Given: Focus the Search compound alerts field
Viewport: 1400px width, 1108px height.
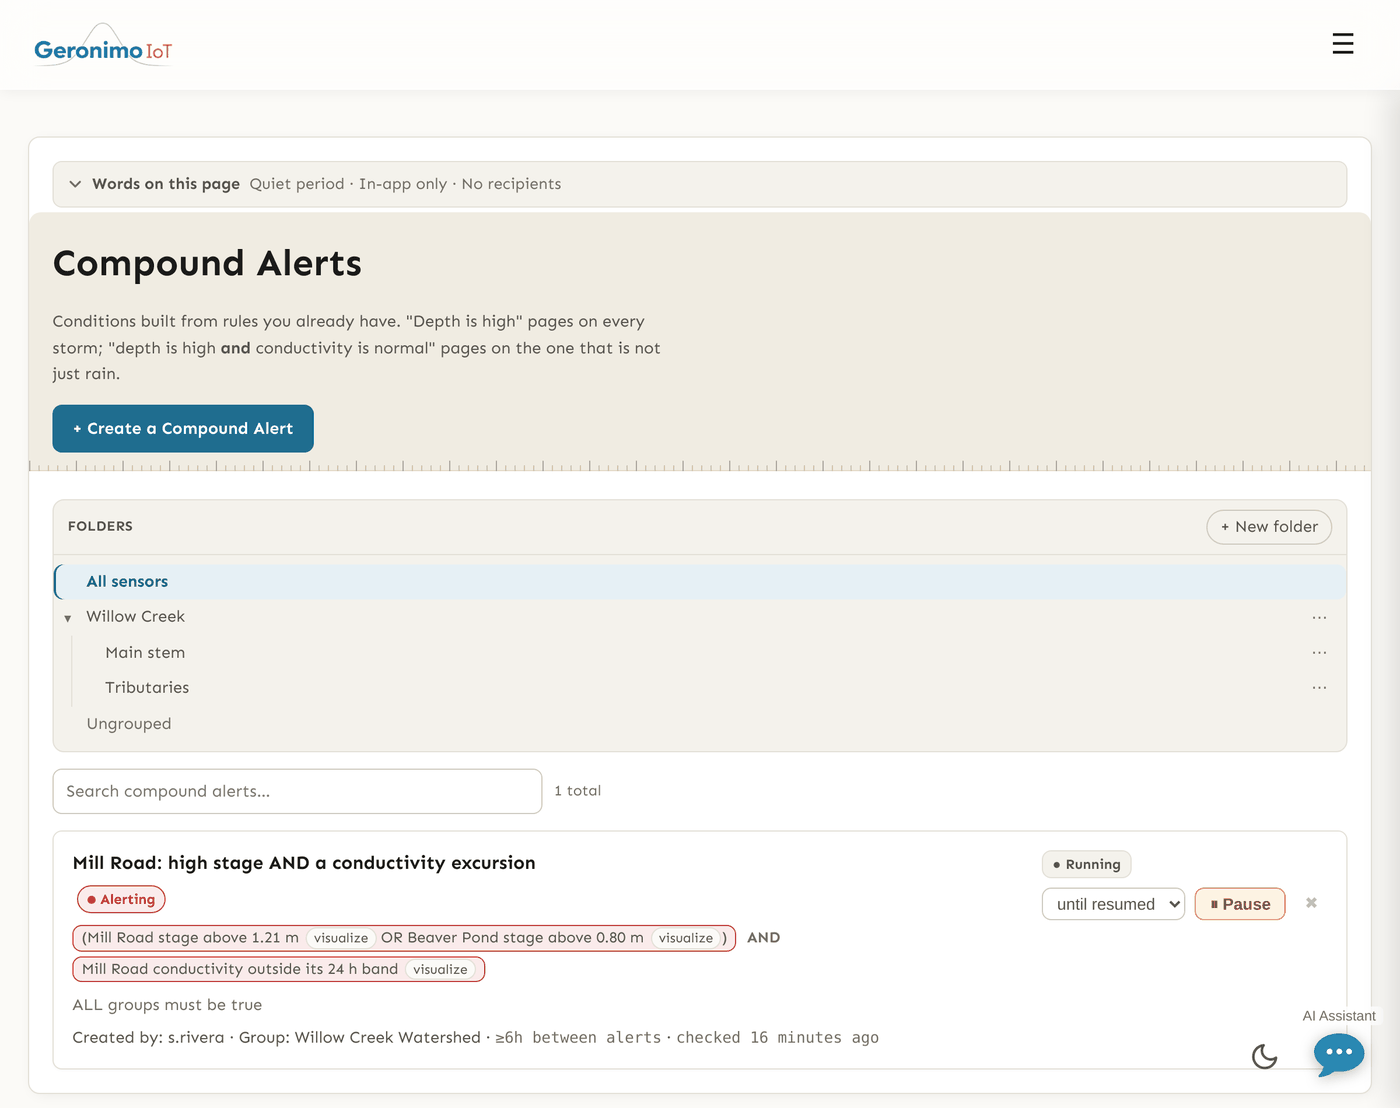Looking at the screenshot, I should [x=297, y=791].
